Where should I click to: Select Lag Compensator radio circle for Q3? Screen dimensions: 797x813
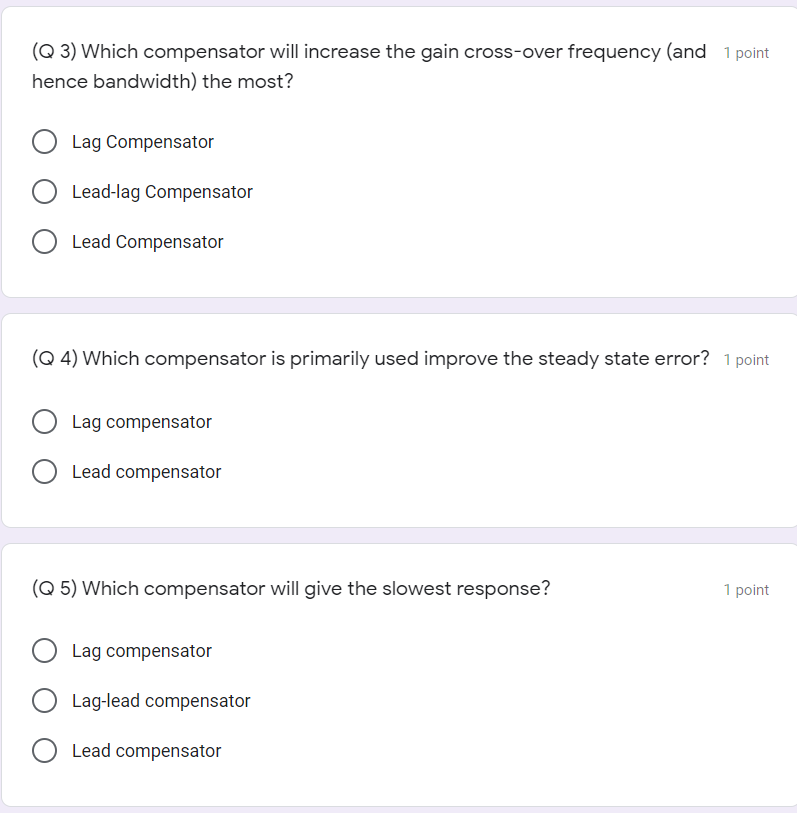tap(45, 142)
